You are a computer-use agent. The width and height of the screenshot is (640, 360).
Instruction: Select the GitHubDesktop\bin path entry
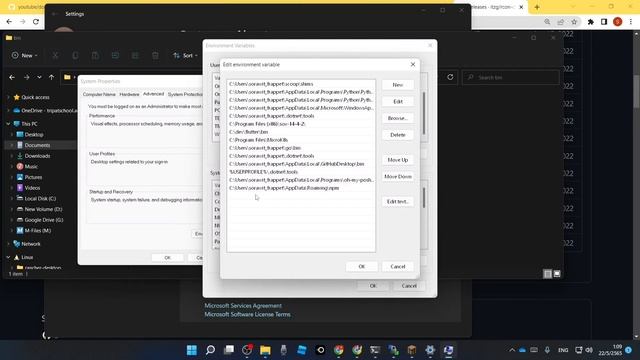click(x=301, y=164)
